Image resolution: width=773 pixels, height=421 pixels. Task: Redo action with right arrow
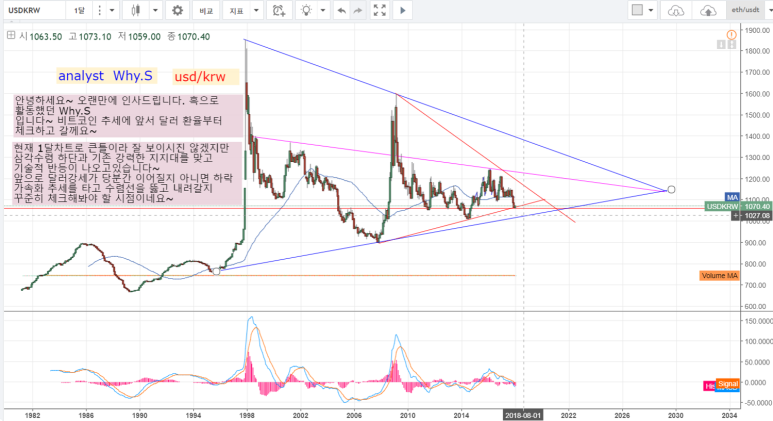click(358, 10)
